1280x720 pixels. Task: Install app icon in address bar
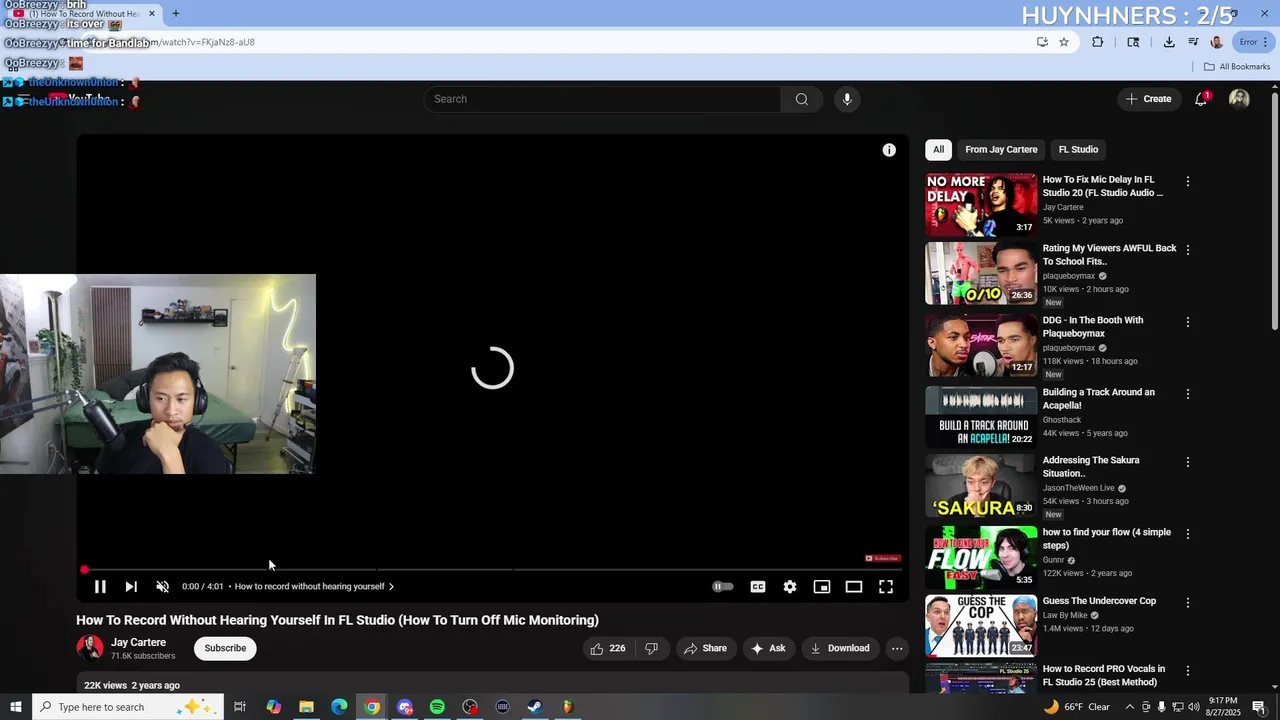tap(1042, 42)
